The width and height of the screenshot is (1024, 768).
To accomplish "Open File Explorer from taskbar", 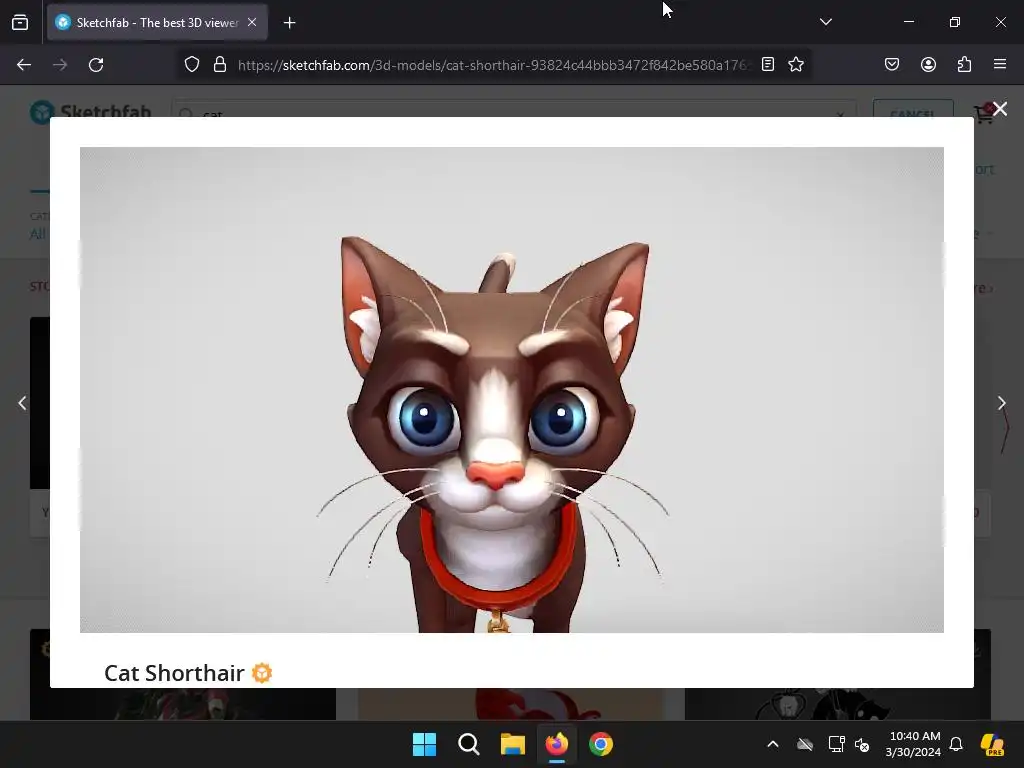I will 513,744.
